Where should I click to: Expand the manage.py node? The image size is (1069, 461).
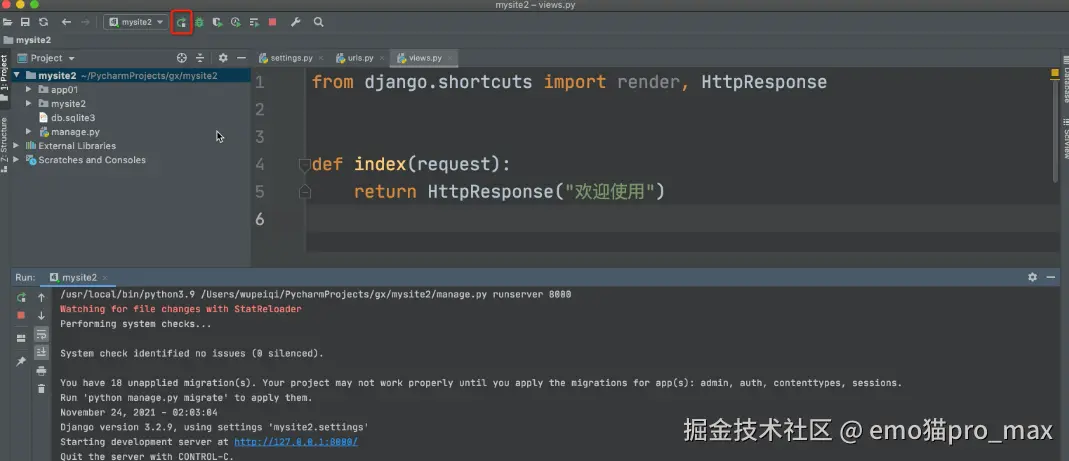(x=29, y=132)
